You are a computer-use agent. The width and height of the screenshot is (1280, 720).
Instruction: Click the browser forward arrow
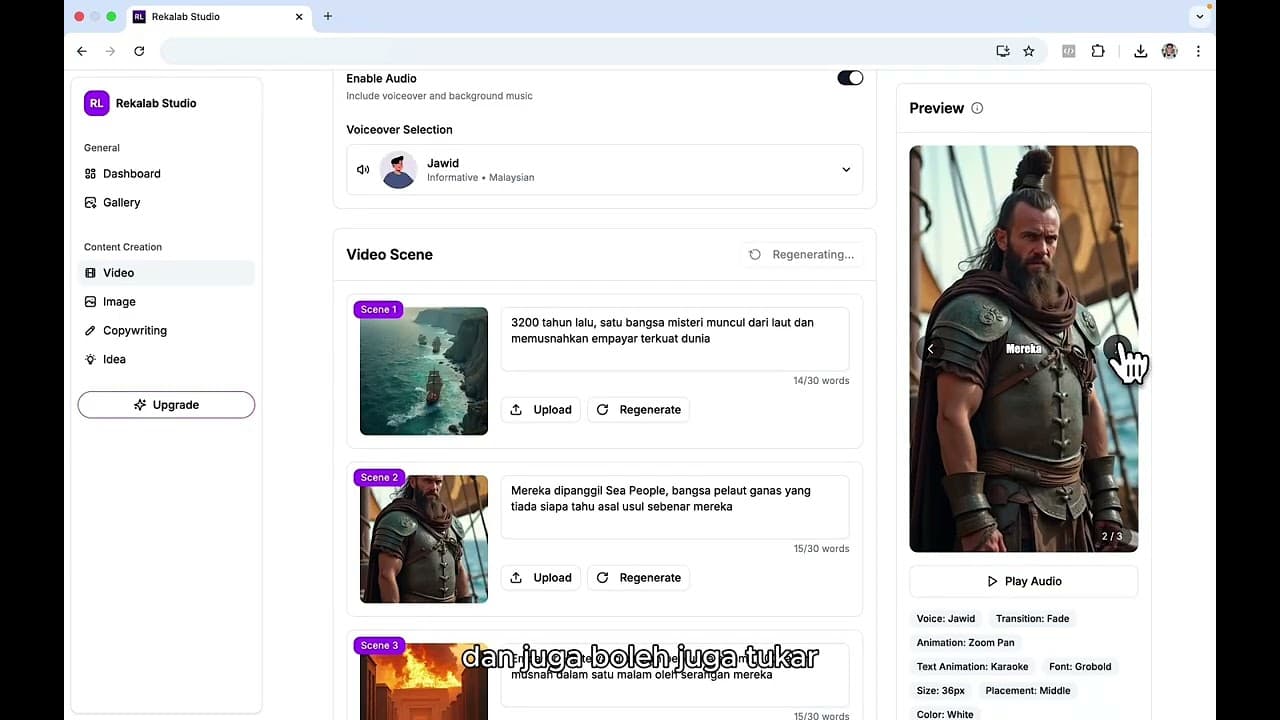coord(110,51)
